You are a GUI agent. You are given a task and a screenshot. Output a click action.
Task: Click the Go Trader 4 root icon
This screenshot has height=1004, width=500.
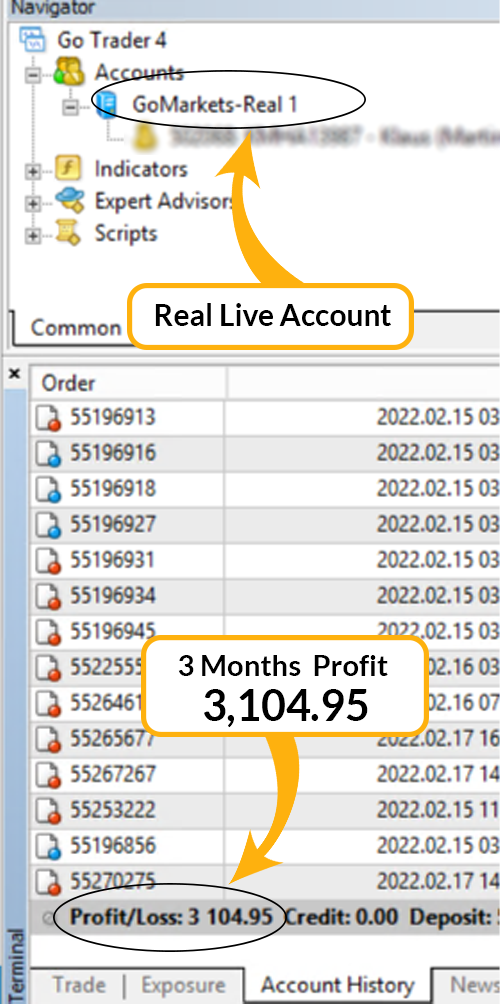pyautogui.click(x=33, y=39)
